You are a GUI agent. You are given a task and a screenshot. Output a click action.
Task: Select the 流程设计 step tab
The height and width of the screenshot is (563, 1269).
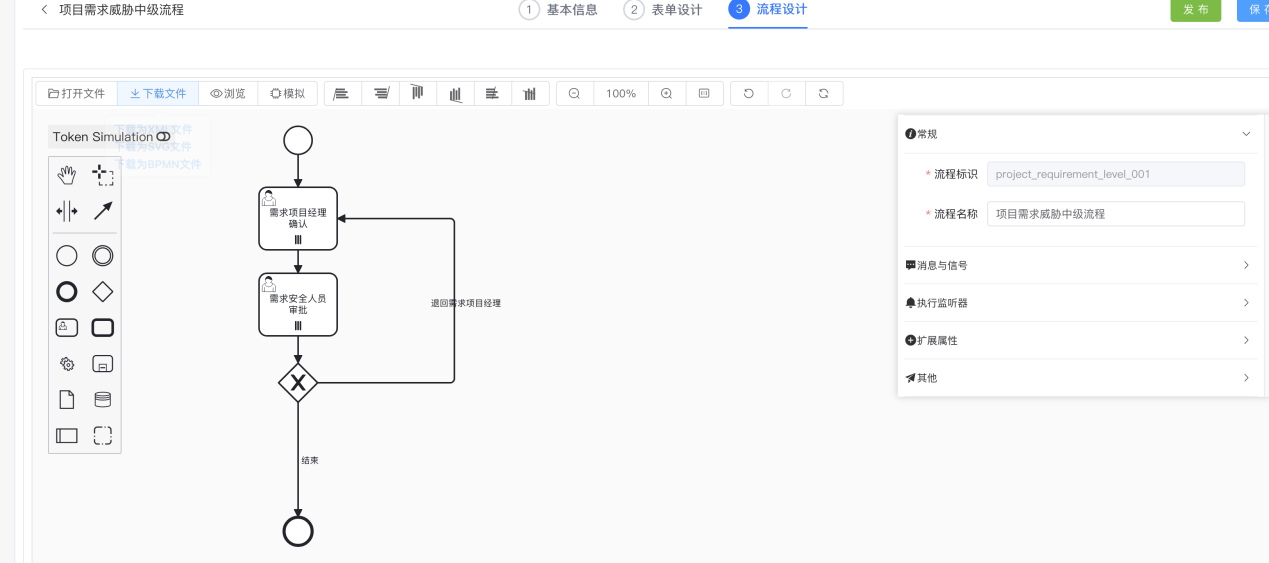pyautogui.click(x=768, y=10)
